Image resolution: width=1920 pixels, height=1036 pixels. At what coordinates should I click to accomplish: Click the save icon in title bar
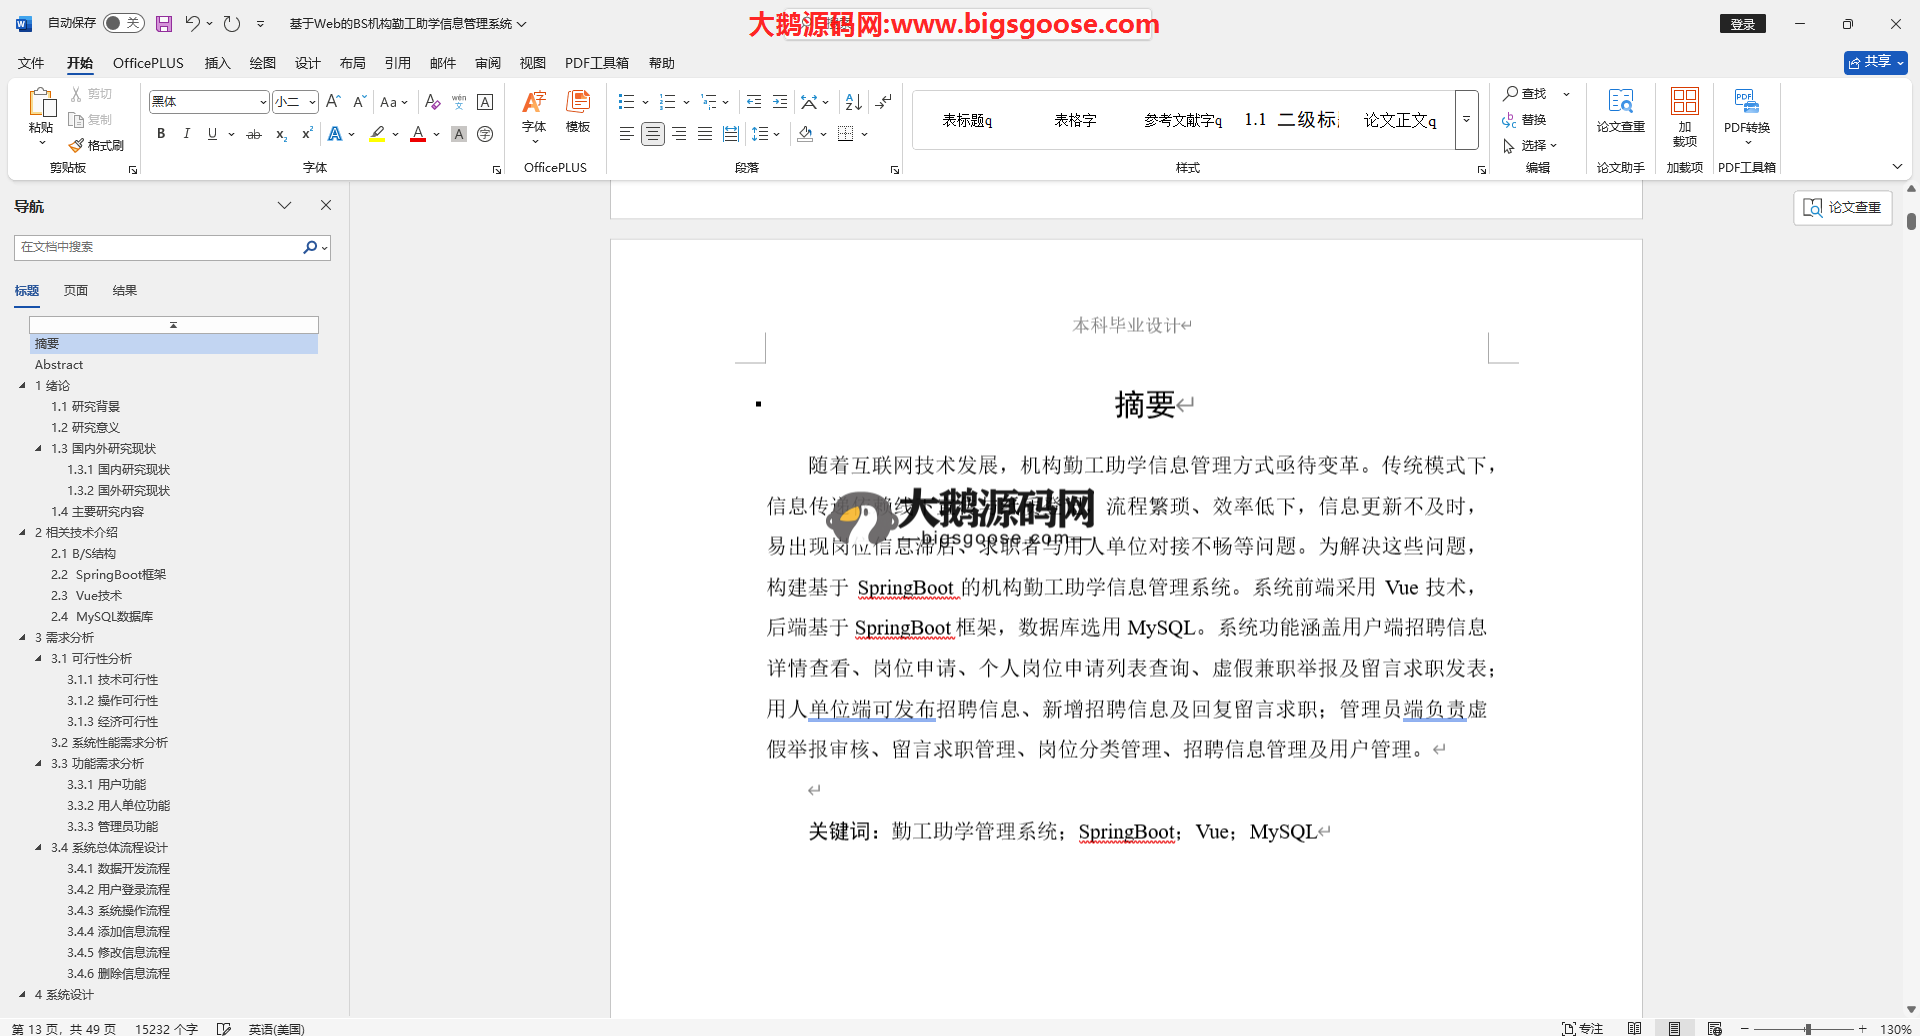164,23
